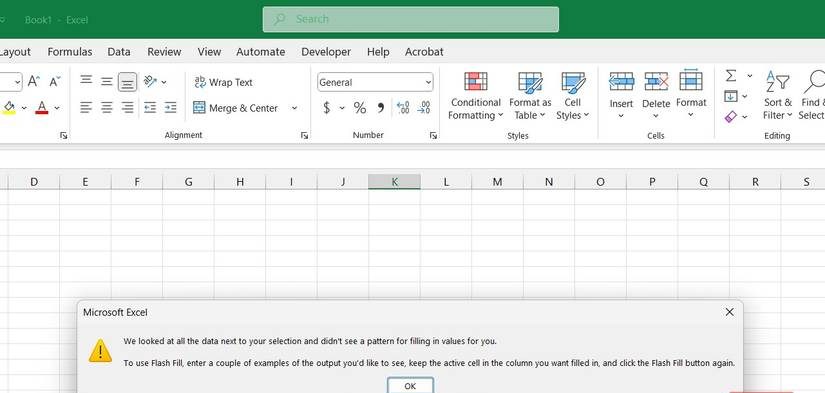
Task: Click the font size dropdown arrow
Action: [17, 82]
